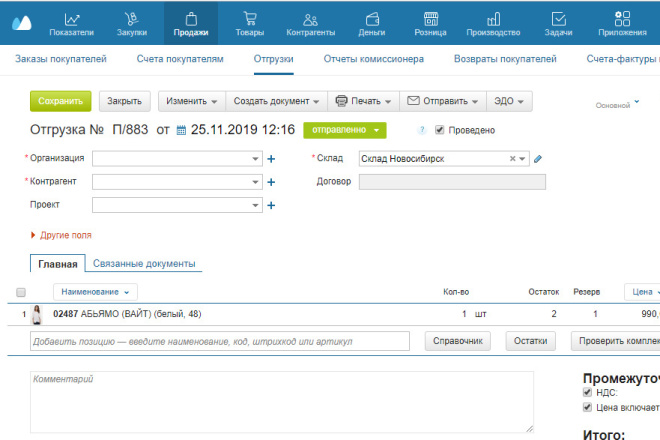Focus the Добавить позицию input field
This screenshot has width=660, height=440.
click(220, 341)
